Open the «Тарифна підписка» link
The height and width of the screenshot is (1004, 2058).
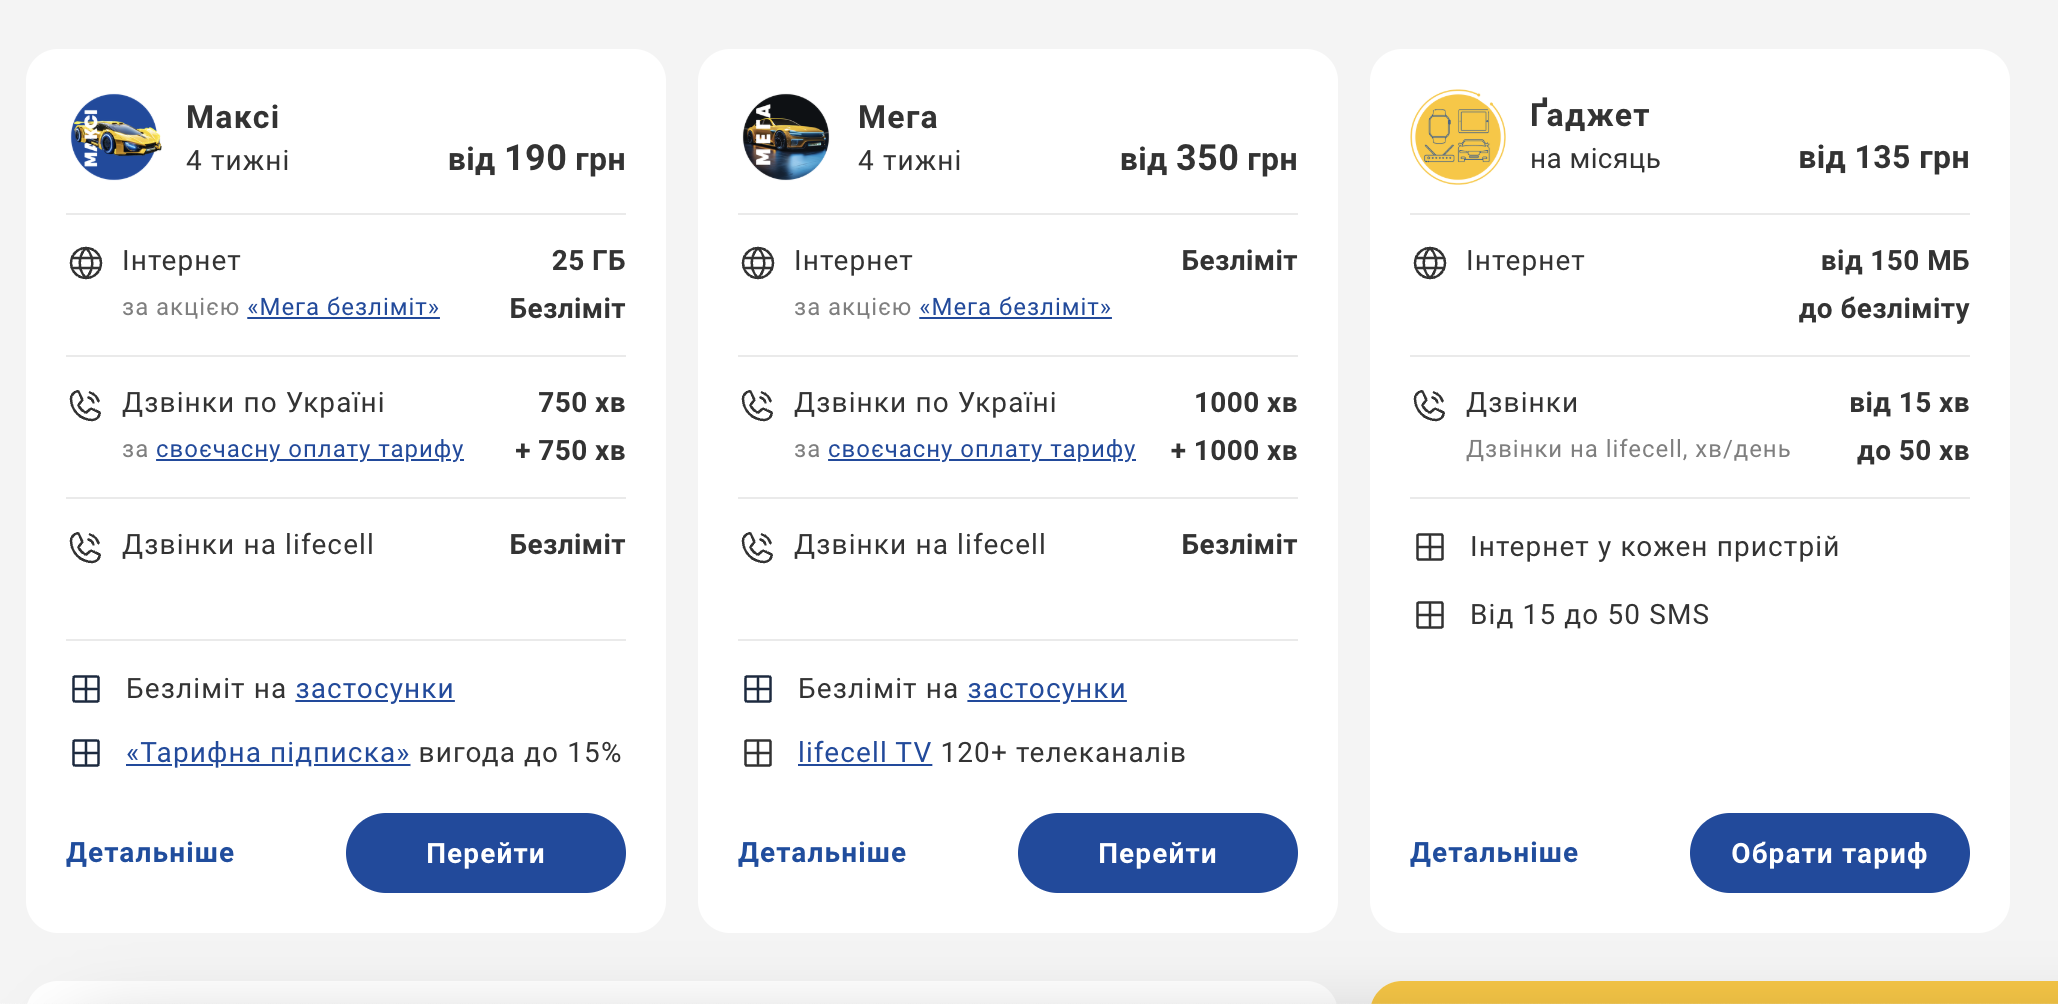click(268, 753)
